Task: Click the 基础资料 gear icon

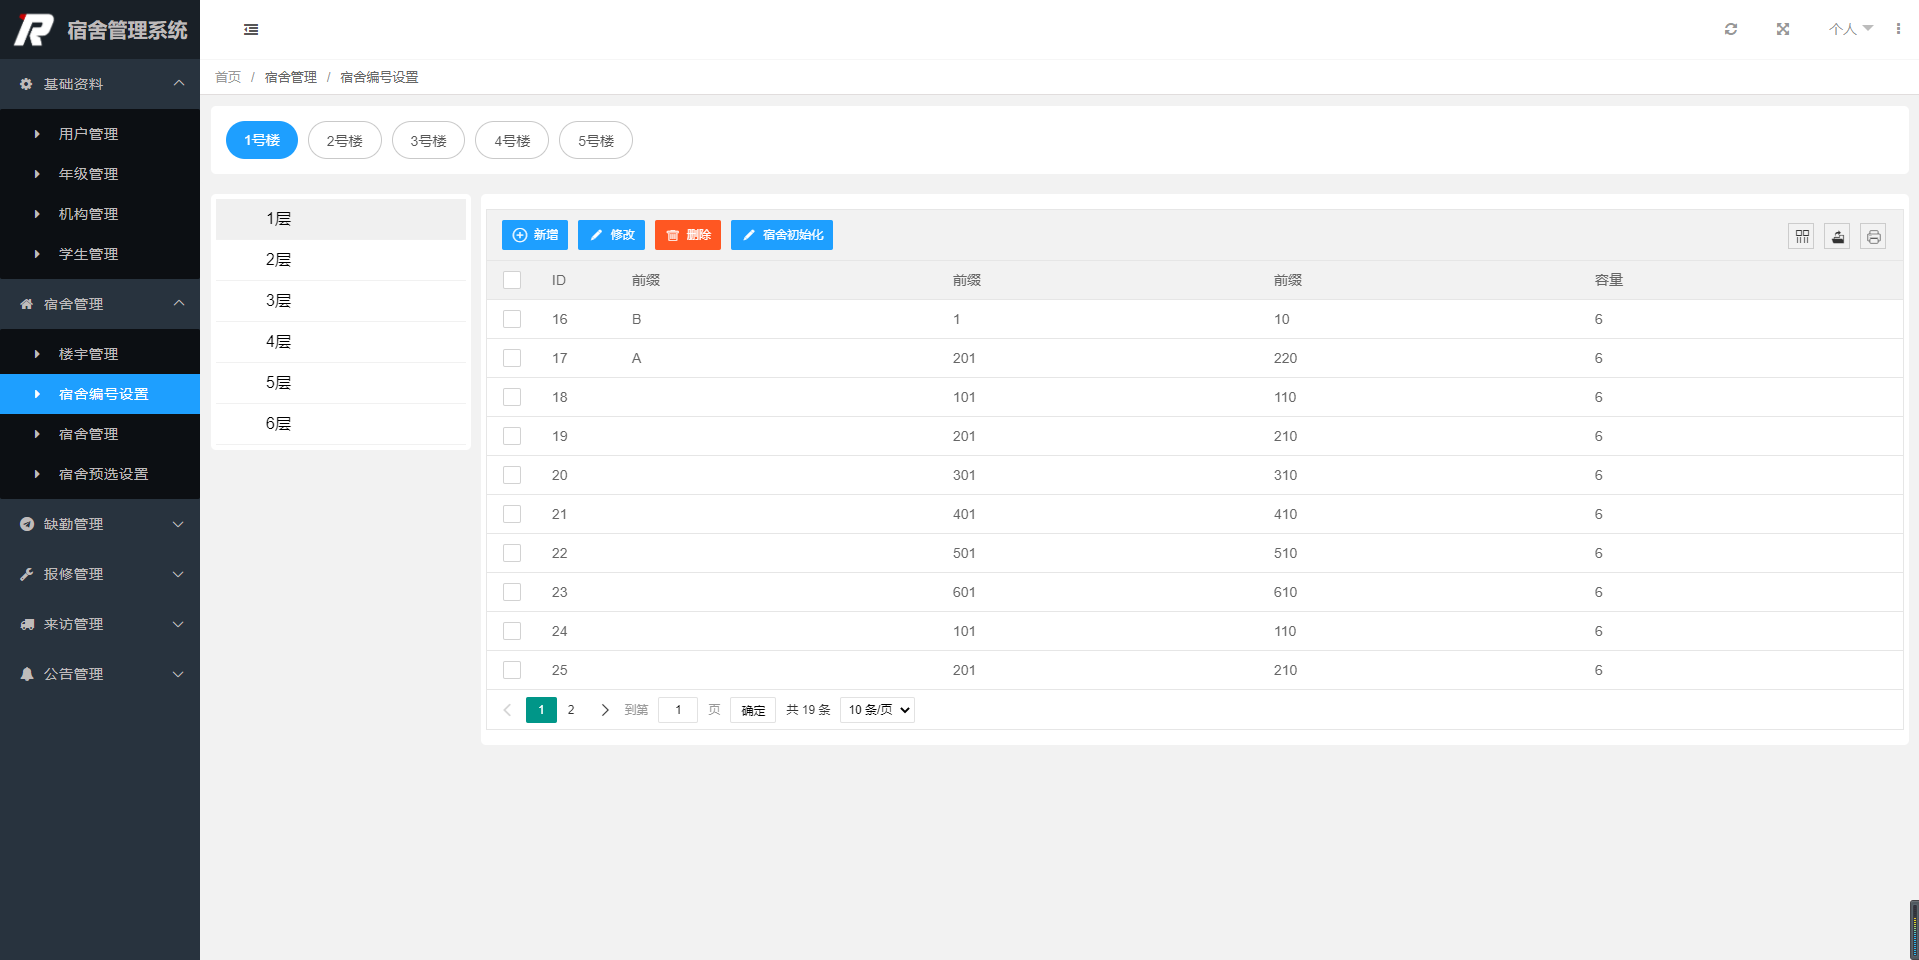Action: pyautogui.click(x=27, y=84)
